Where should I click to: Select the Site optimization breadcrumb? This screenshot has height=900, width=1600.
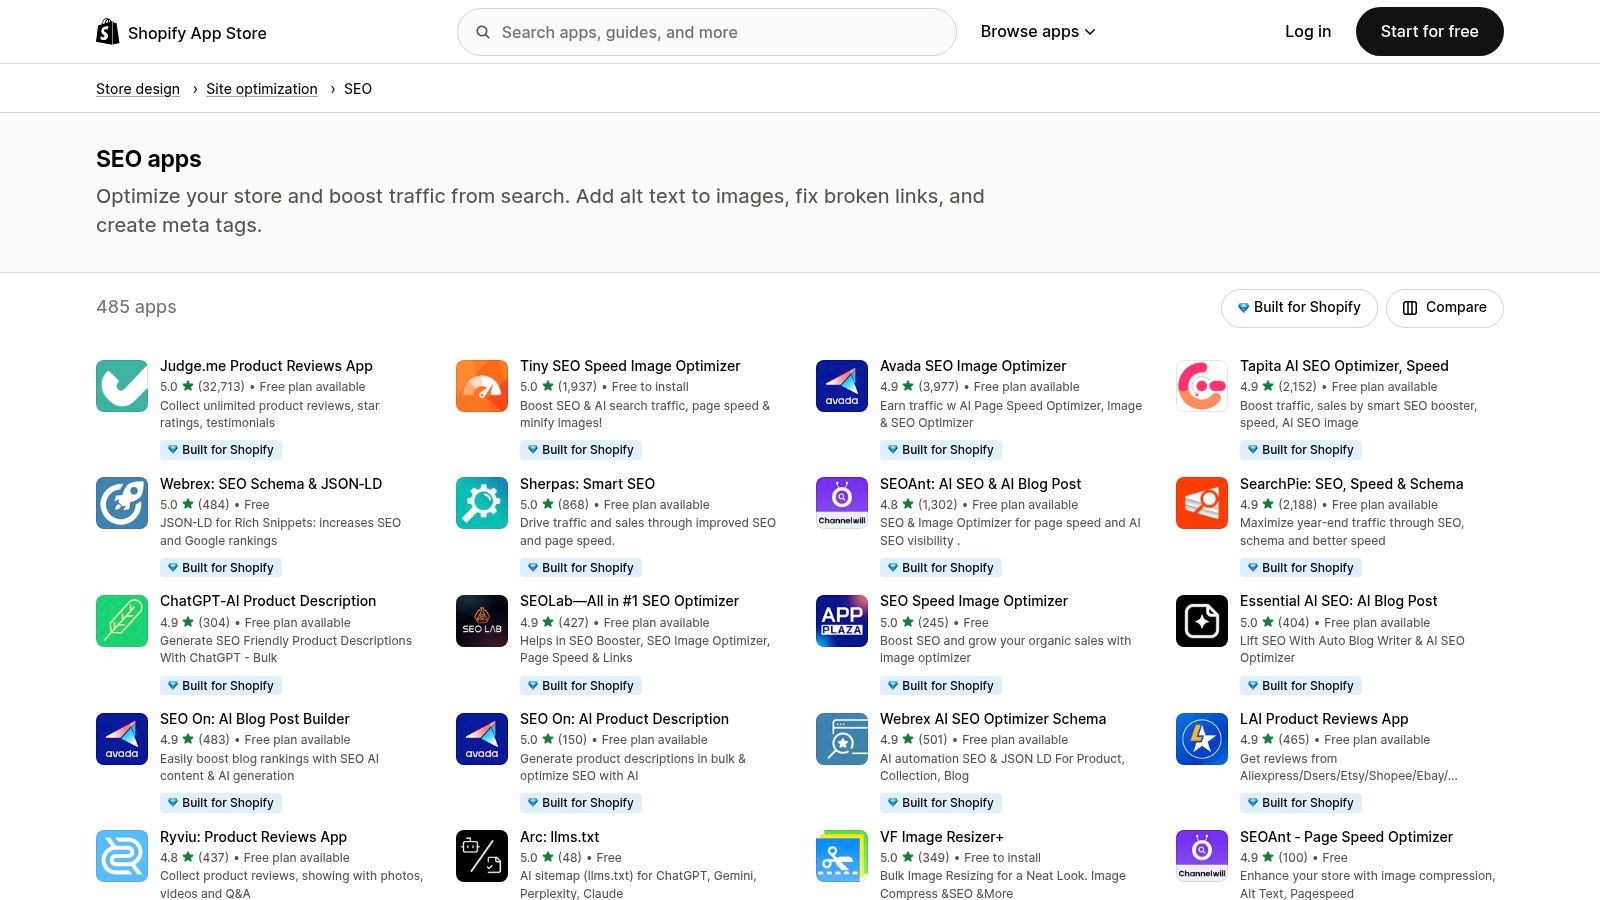(x=262, y=88)
